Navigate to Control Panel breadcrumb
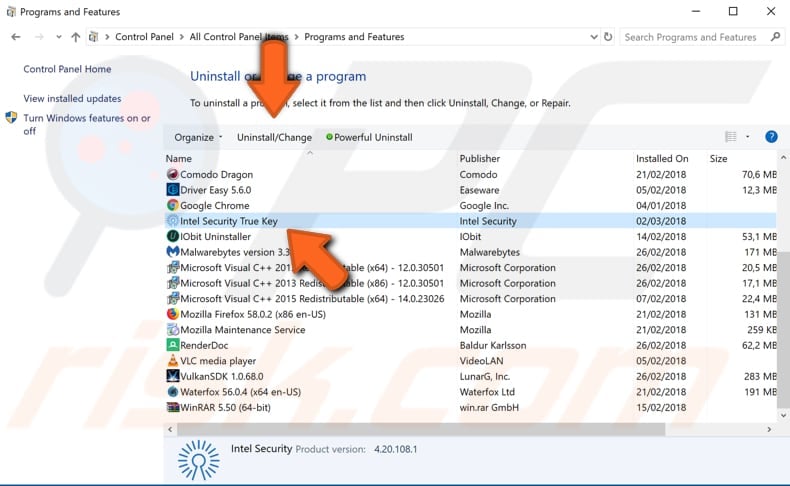Image resolution: width=790 pixels, height=486 pixels. click(x=144, y=37)
